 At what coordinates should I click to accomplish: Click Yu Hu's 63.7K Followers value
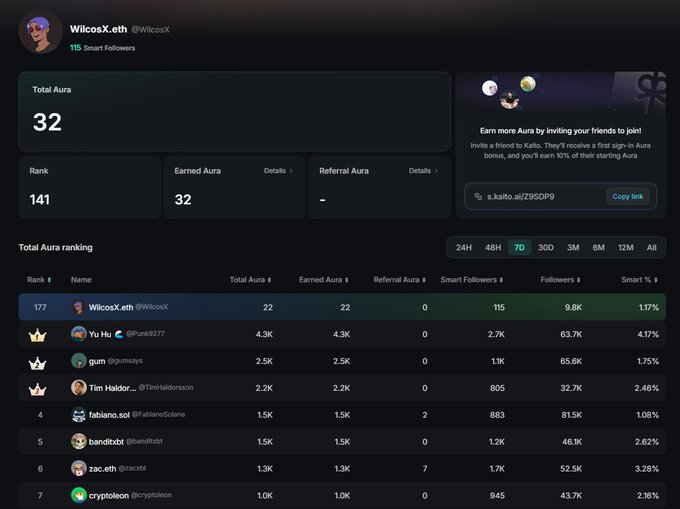click(571, 334)
